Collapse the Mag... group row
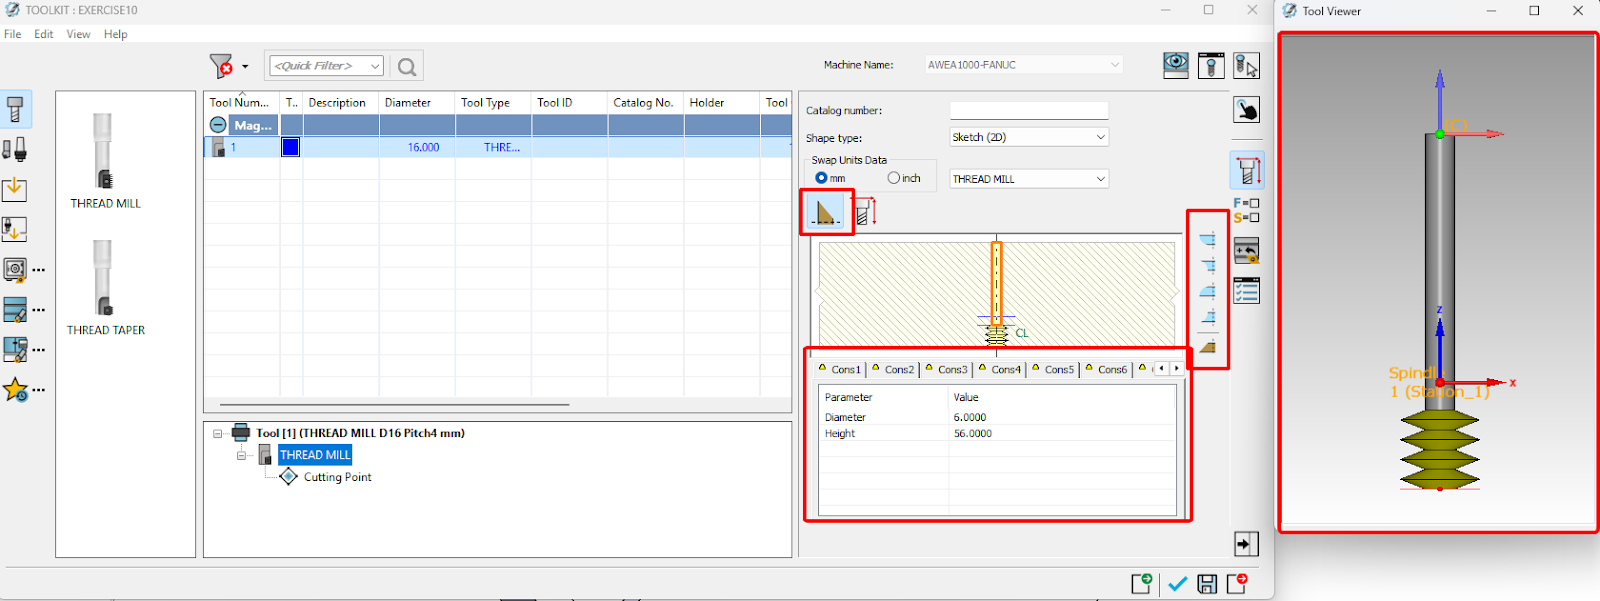 click(x=218, y=125)
